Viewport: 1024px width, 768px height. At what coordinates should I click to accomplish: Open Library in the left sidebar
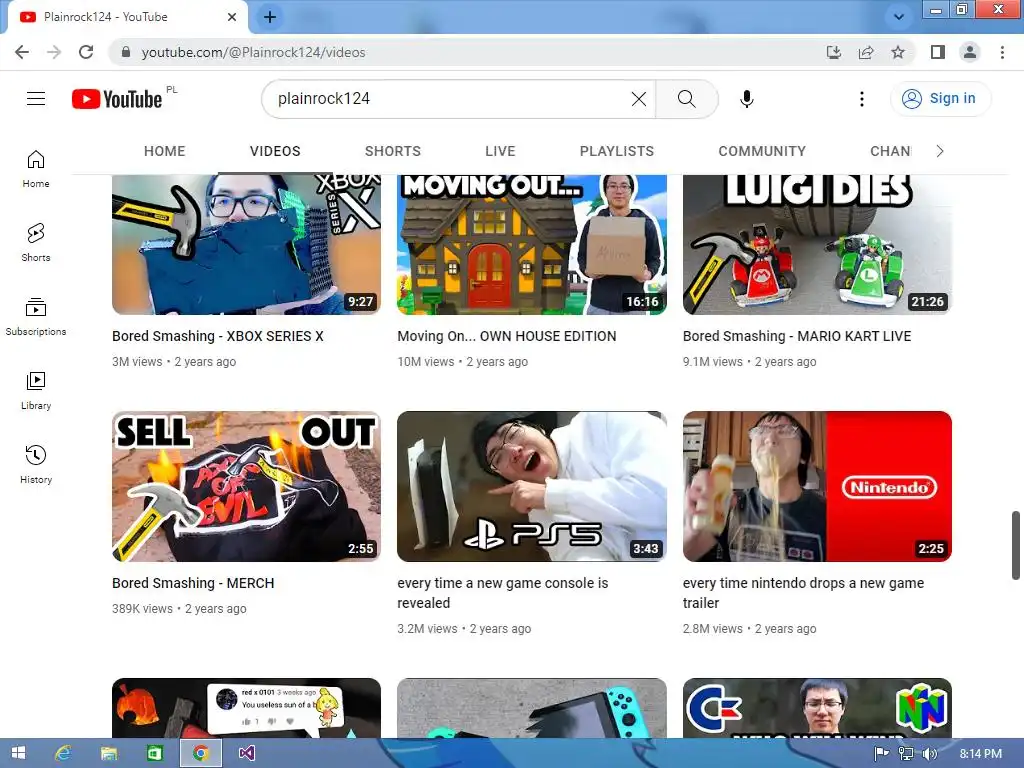click(x=36, y=391)
